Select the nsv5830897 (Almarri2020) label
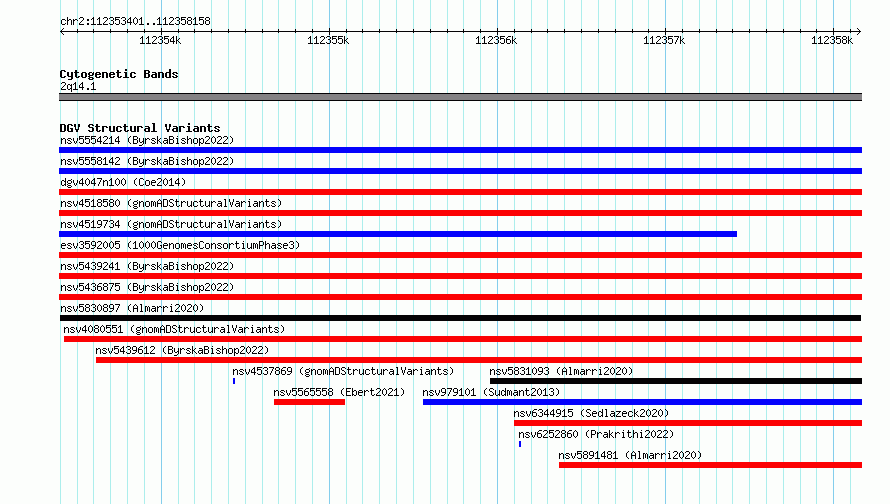The width and height of the screenshot is (890, 504). point(132,308)
